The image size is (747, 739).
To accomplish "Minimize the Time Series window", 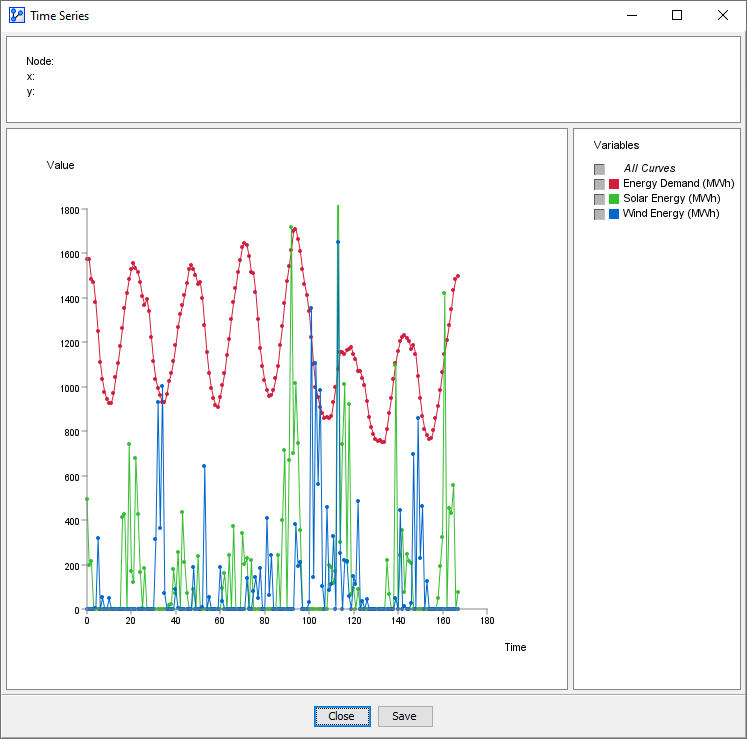I will 631,15.
